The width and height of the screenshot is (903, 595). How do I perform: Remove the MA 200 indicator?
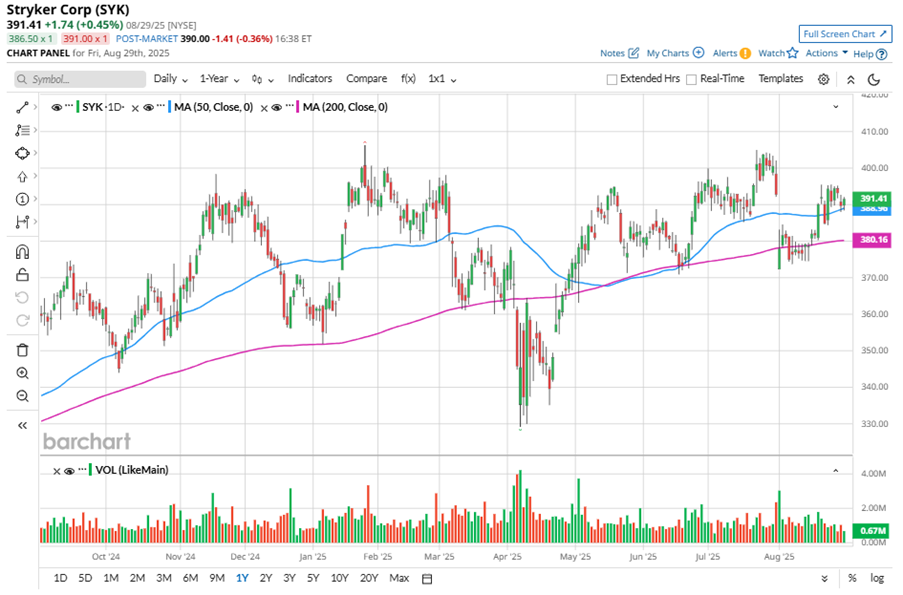[263, 108]
